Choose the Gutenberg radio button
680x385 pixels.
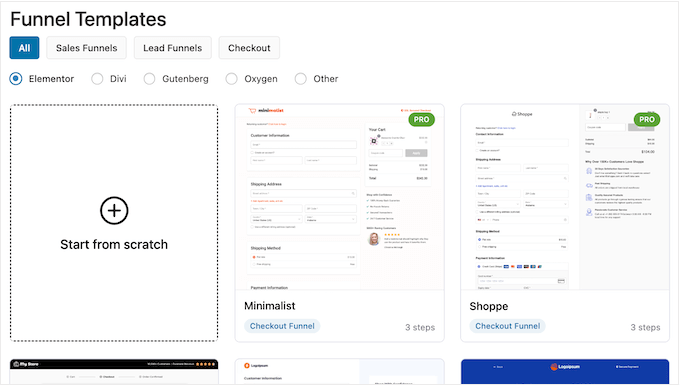point(149,79)
